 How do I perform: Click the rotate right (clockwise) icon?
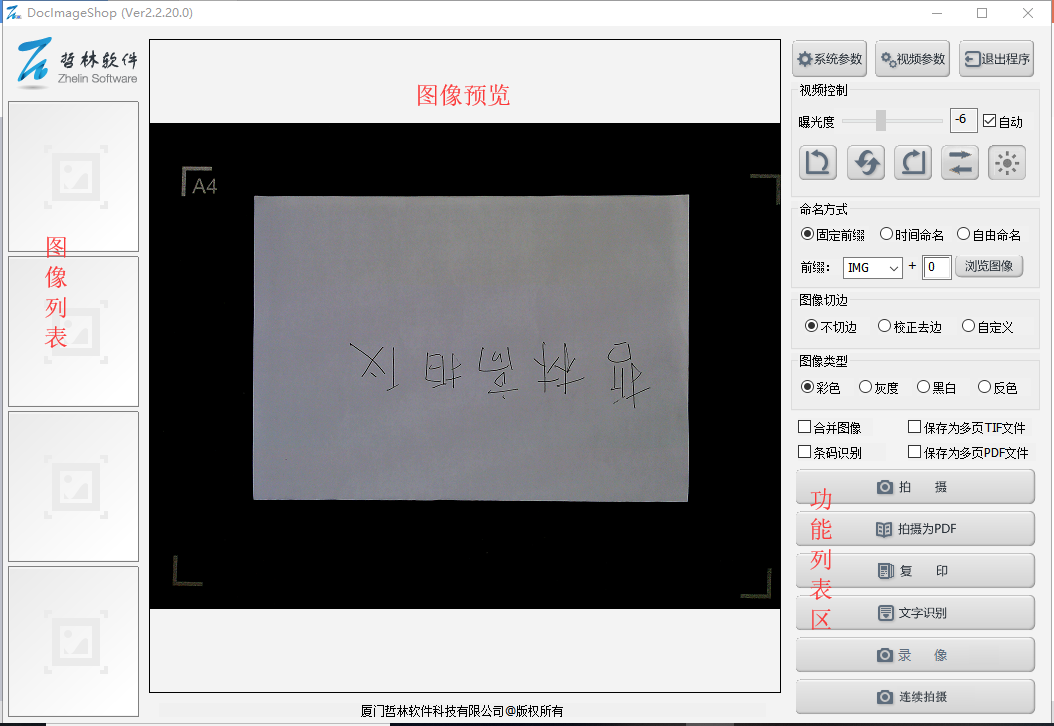[x=913, y=163]
